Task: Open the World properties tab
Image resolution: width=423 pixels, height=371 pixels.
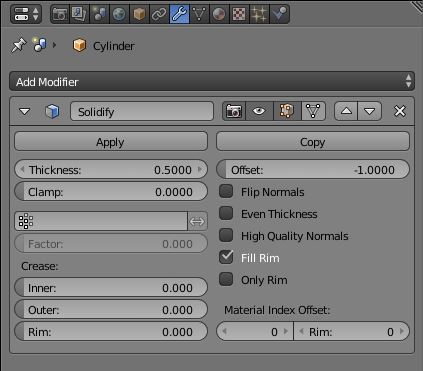Action: pos(119,14)
